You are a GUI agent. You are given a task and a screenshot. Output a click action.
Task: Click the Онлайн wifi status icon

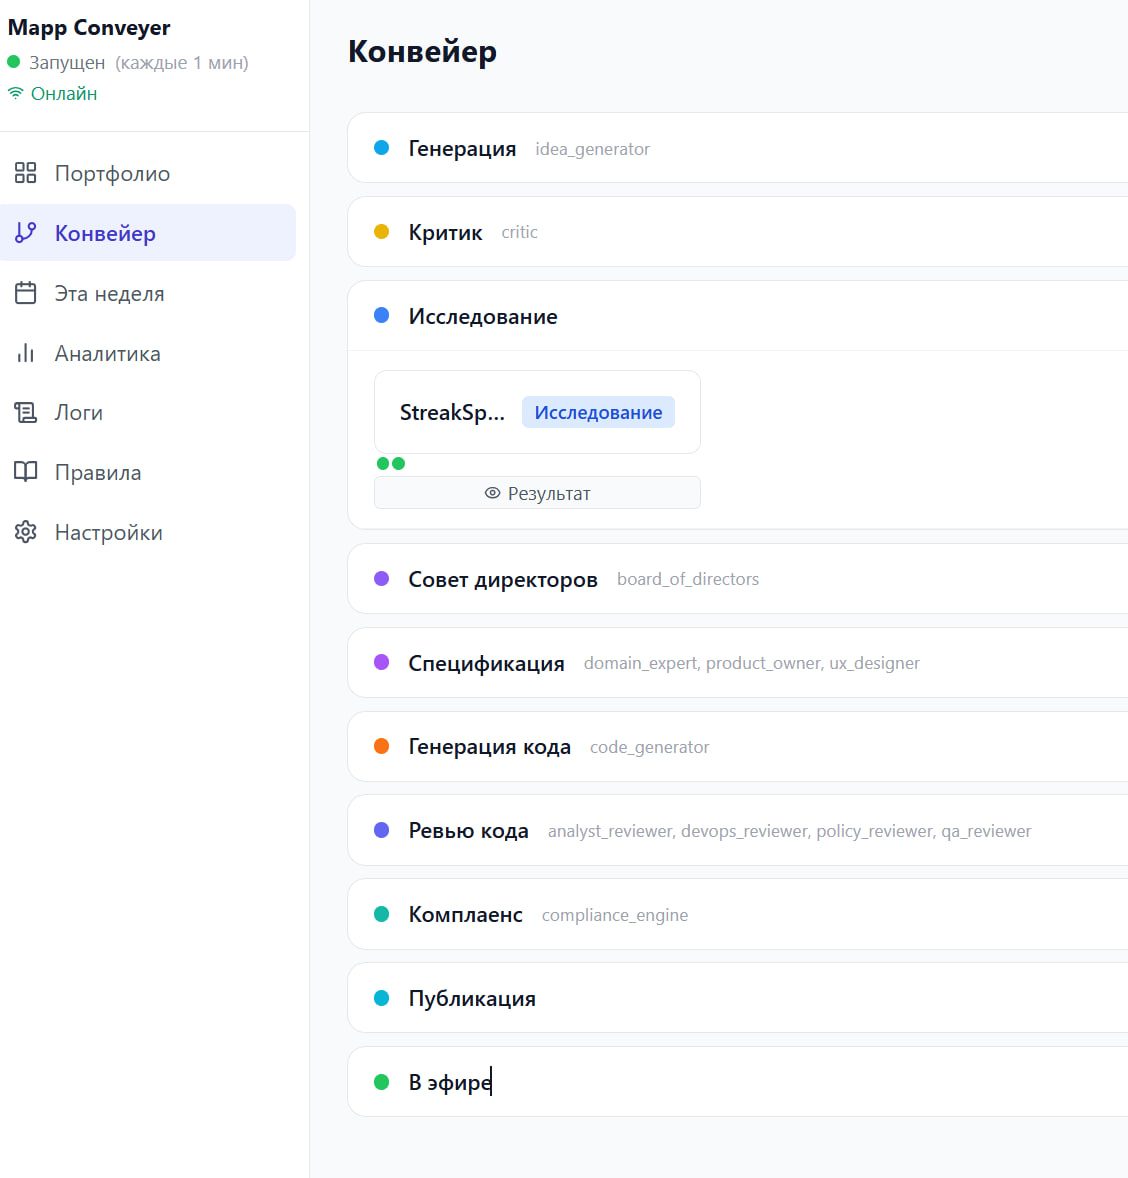tap(15, 93)
